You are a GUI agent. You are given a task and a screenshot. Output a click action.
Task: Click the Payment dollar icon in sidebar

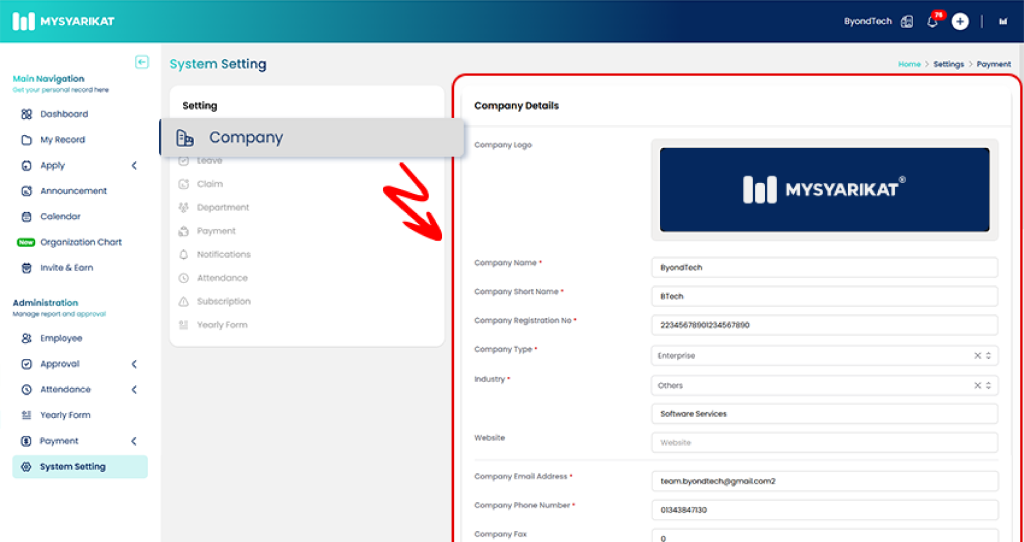26,441
